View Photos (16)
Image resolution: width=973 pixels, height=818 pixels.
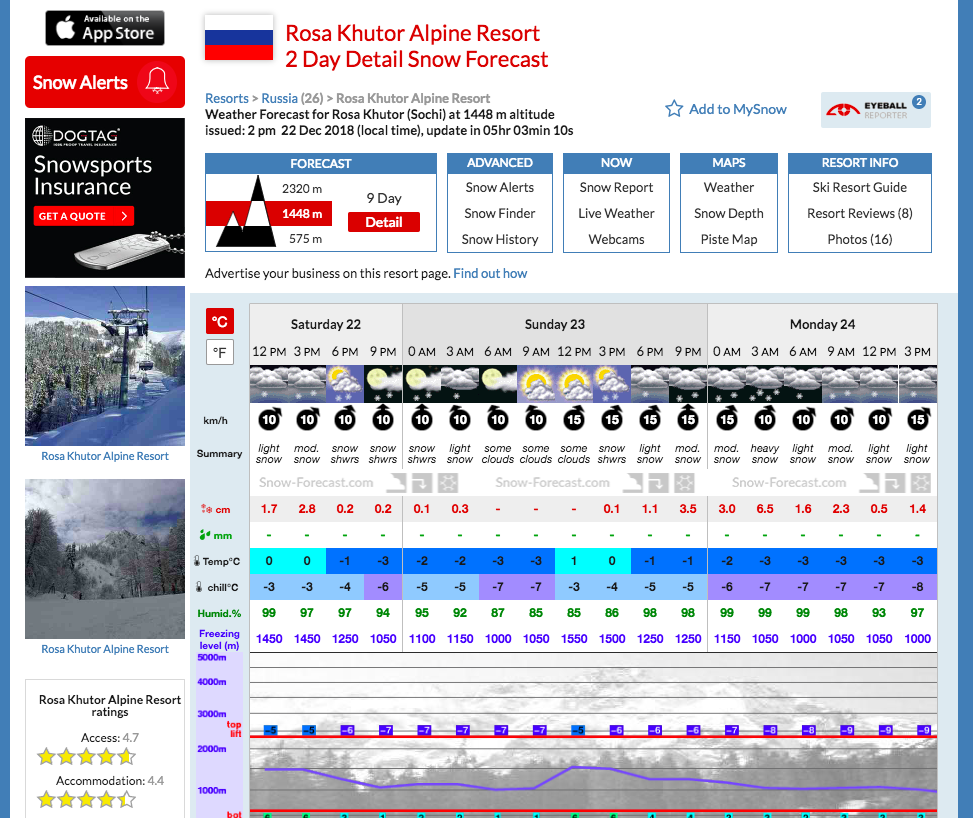pyautogui.click(x=859, y=240)
